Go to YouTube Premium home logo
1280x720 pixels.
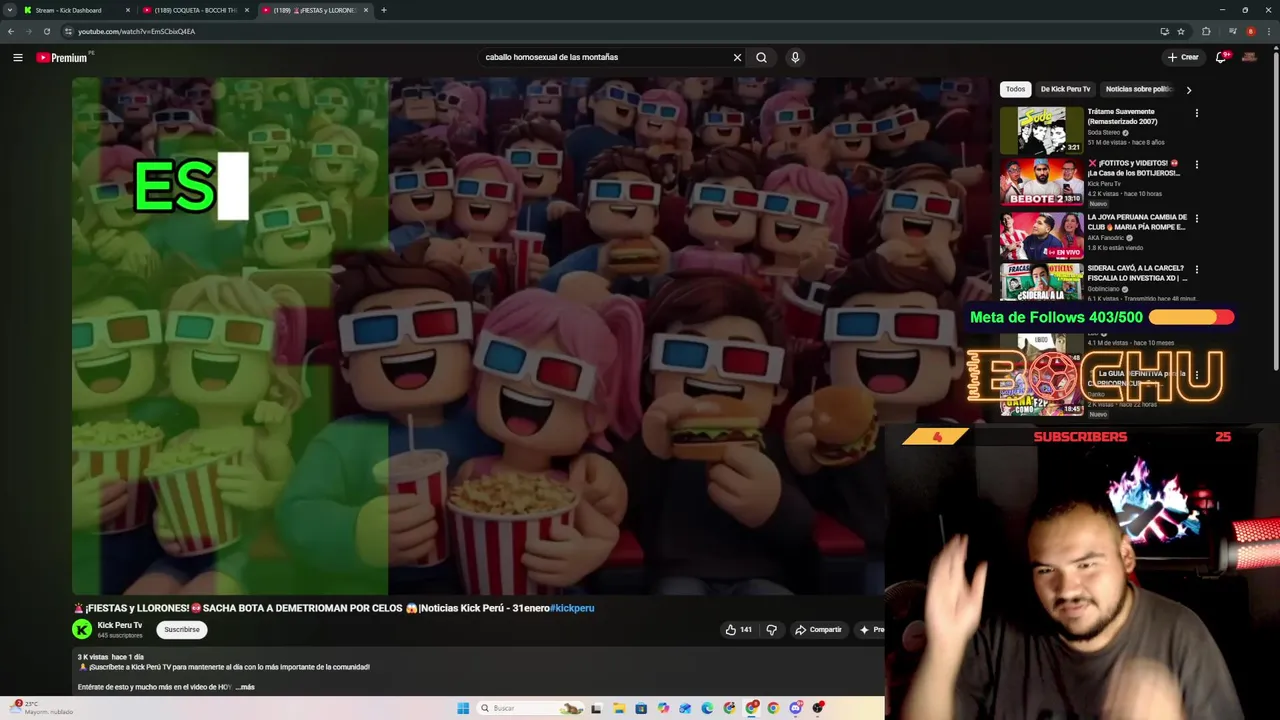[63, 58]
